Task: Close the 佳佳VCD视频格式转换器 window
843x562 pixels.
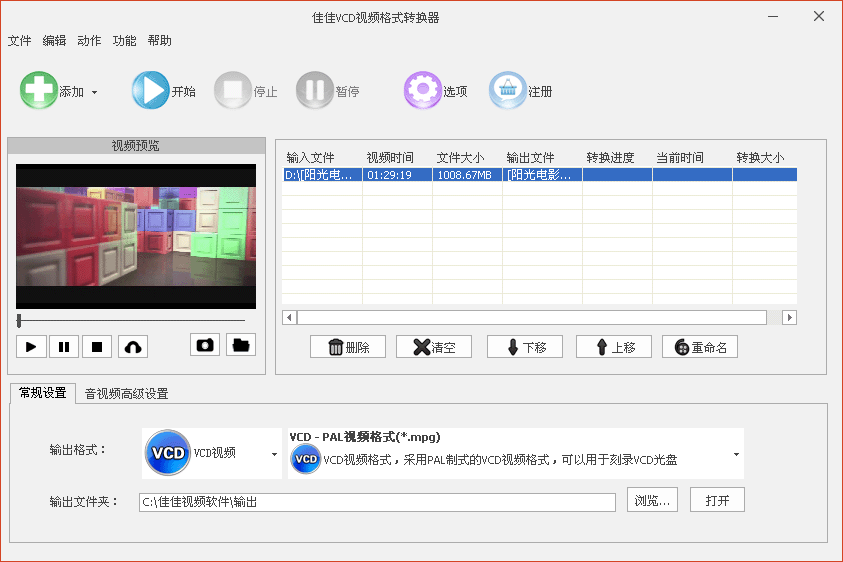Action: coord(819,17)
